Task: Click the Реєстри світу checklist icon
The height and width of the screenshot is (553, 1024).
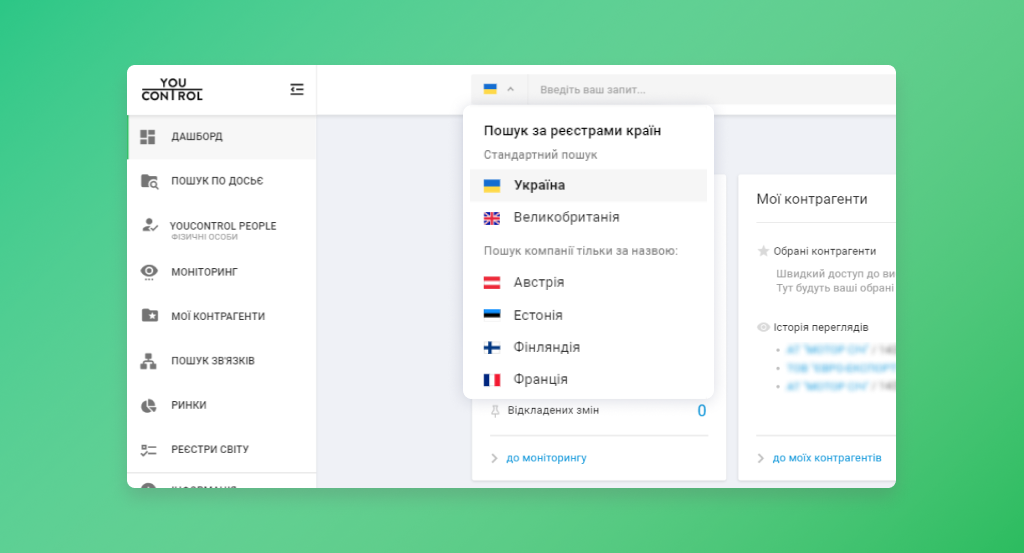Action: pyautogui.click(x=149, y=450)
